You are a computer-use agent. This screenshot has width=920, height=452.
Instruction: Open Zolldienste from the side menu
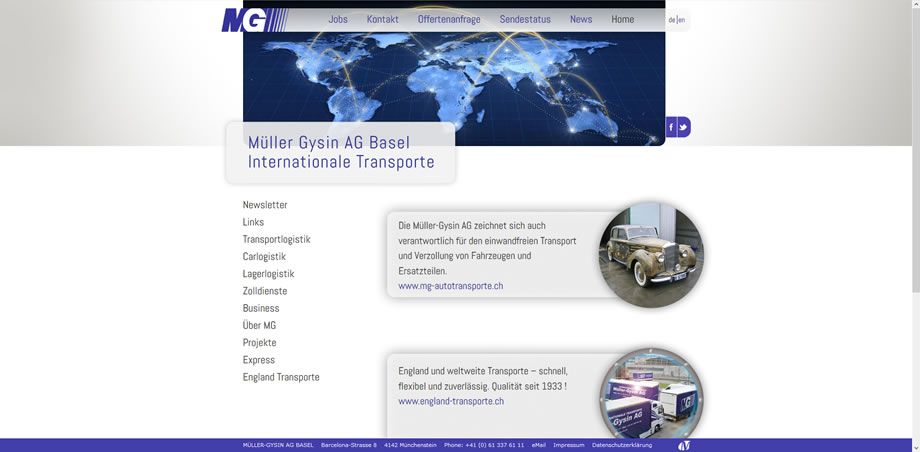coord(264,291)
